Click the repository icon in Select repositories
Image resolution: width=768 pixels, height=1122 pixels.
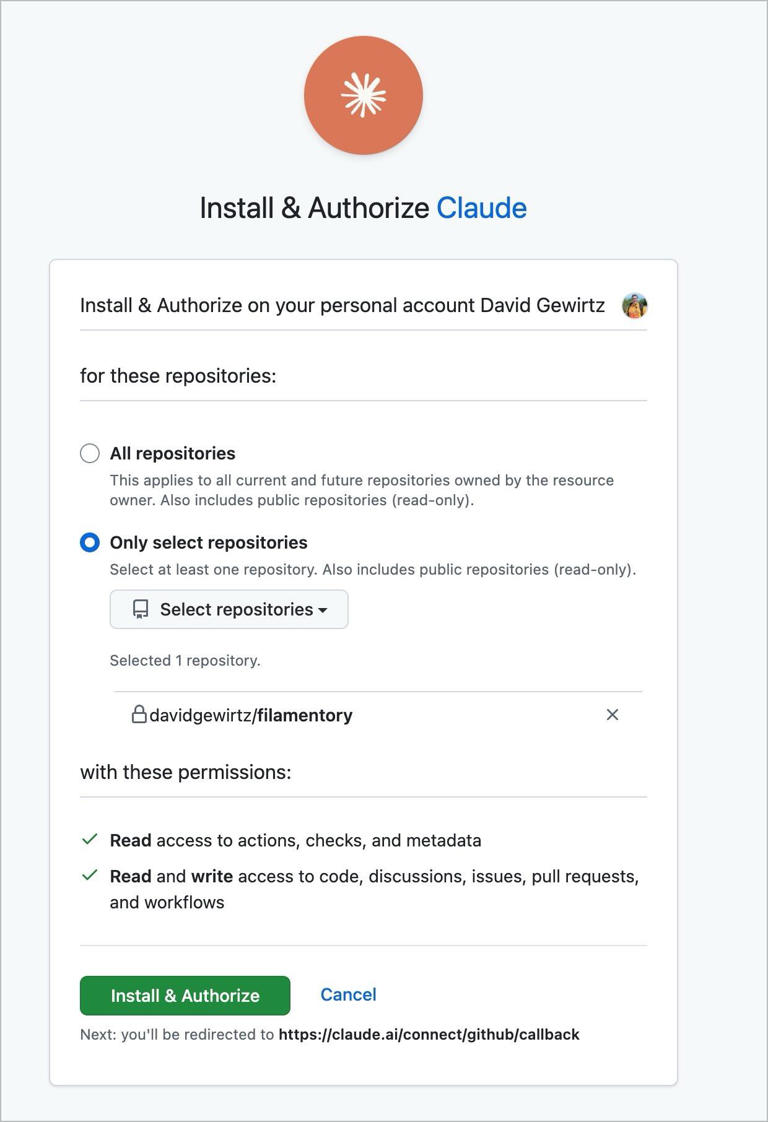(141, 609)
